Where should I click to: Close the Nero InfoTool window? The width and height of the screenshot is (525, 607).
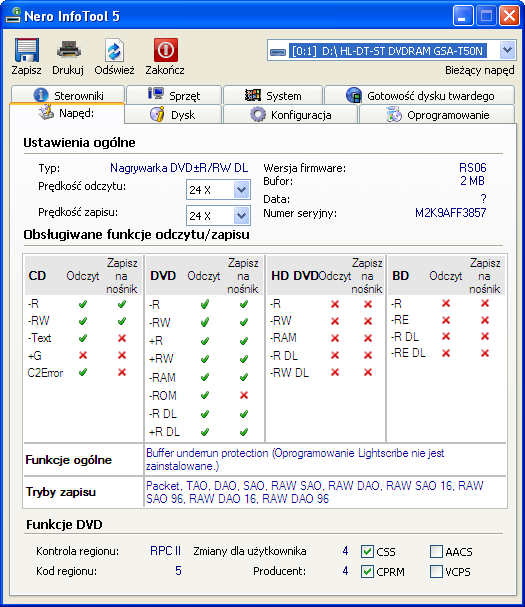(509, 16)
